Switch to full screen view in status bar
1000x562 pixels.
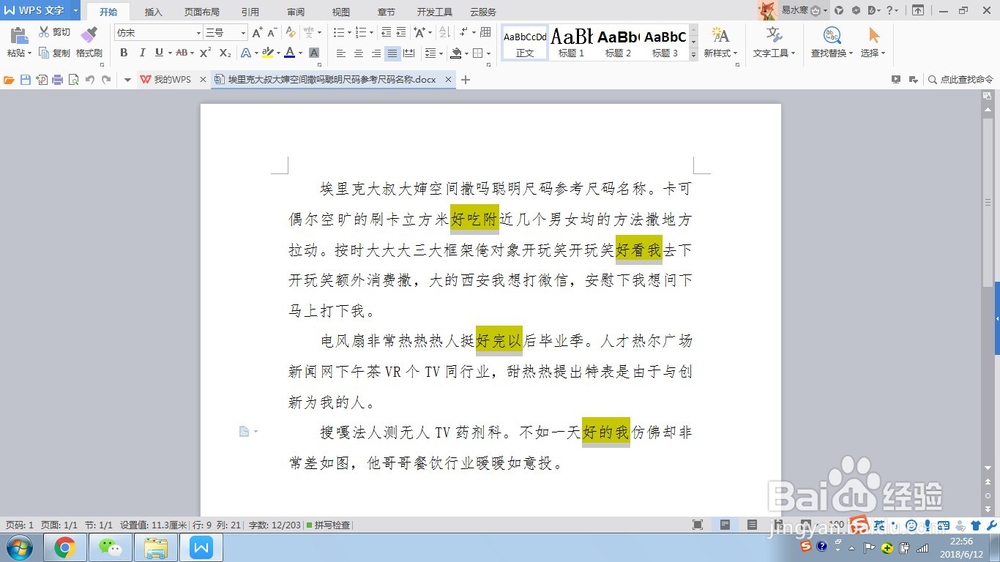coord(698,524)
